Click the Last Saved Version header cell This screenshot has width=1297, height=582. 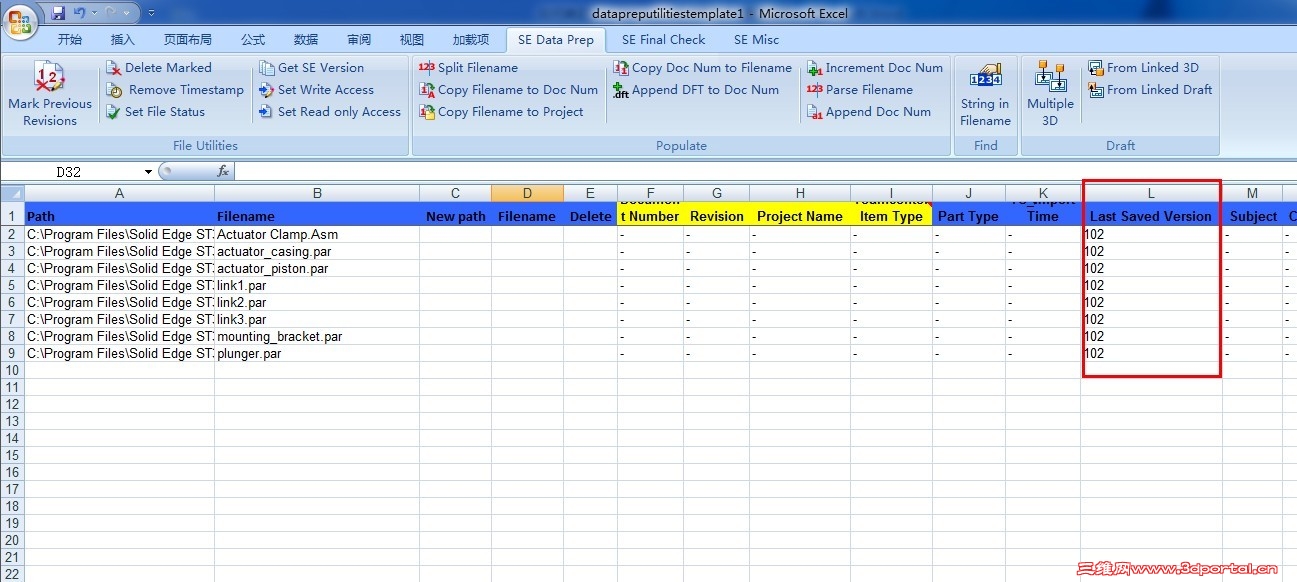coord(1152,216)
